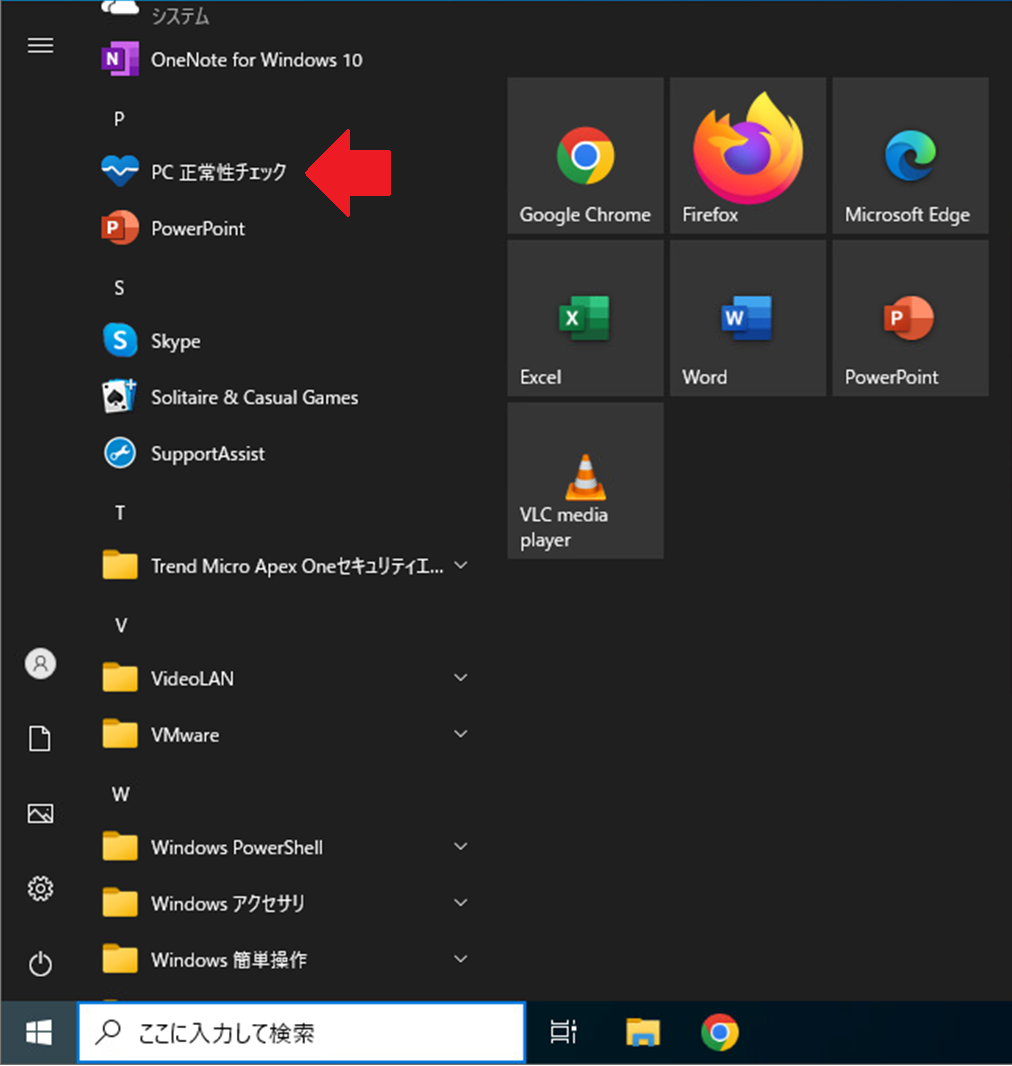
Task: Launch Firefox from the pinned tiles
Action: pos(747,156)
